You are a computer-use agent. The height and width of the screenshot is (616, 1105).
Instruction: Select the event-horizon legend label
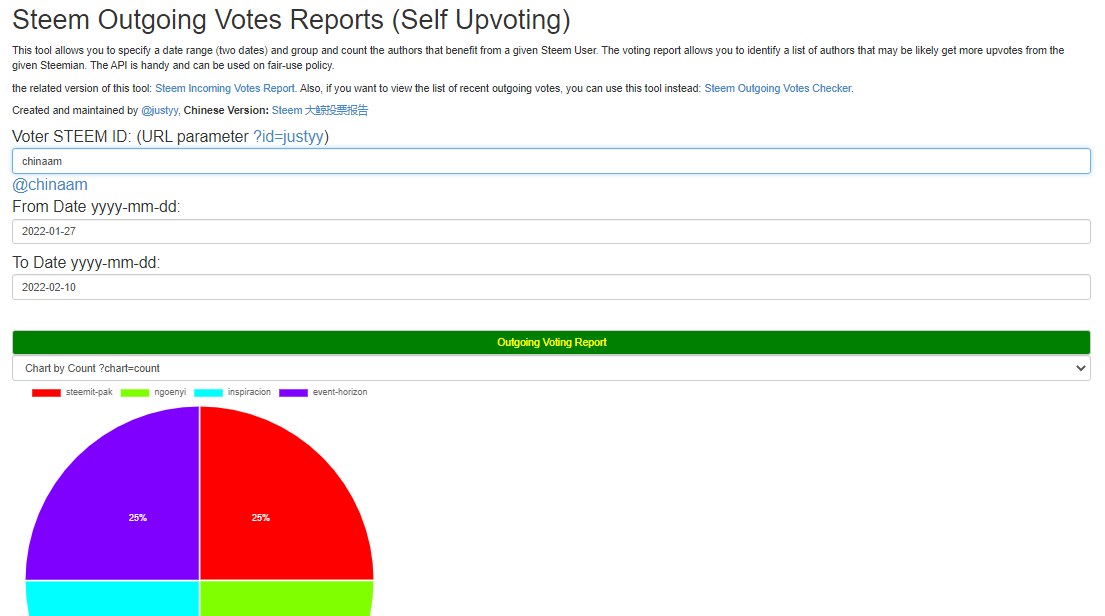[340, 392]
